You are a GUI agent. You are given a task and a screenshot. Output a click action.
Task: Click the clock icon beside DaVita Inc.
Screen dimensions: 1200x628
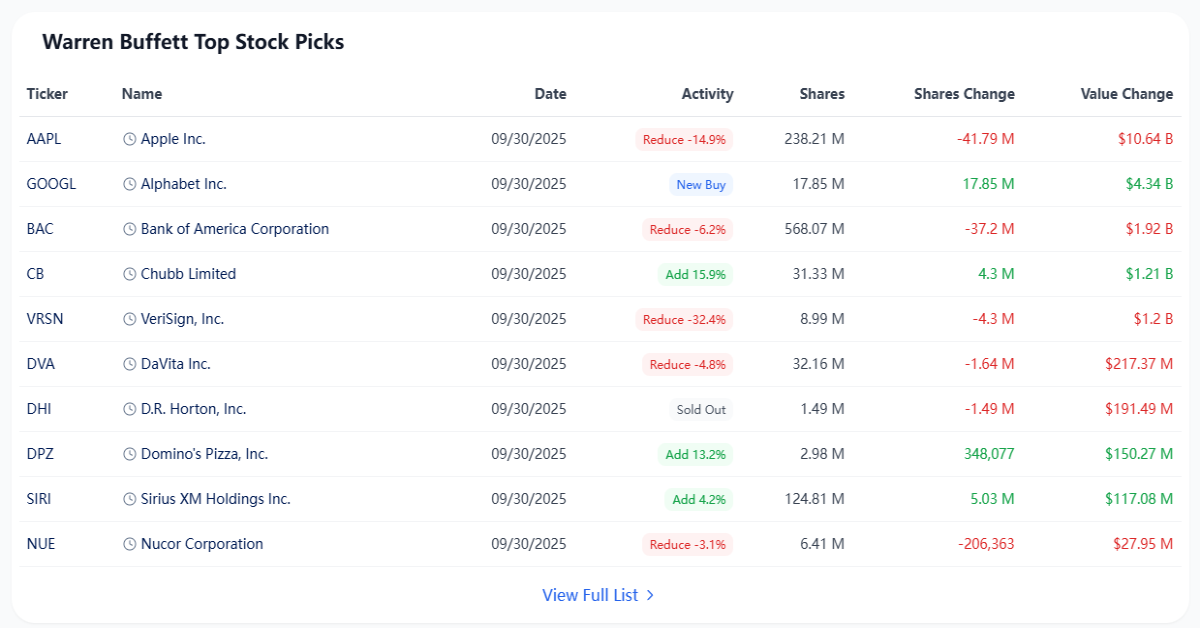pyautogui.click(x=129, y=364)
